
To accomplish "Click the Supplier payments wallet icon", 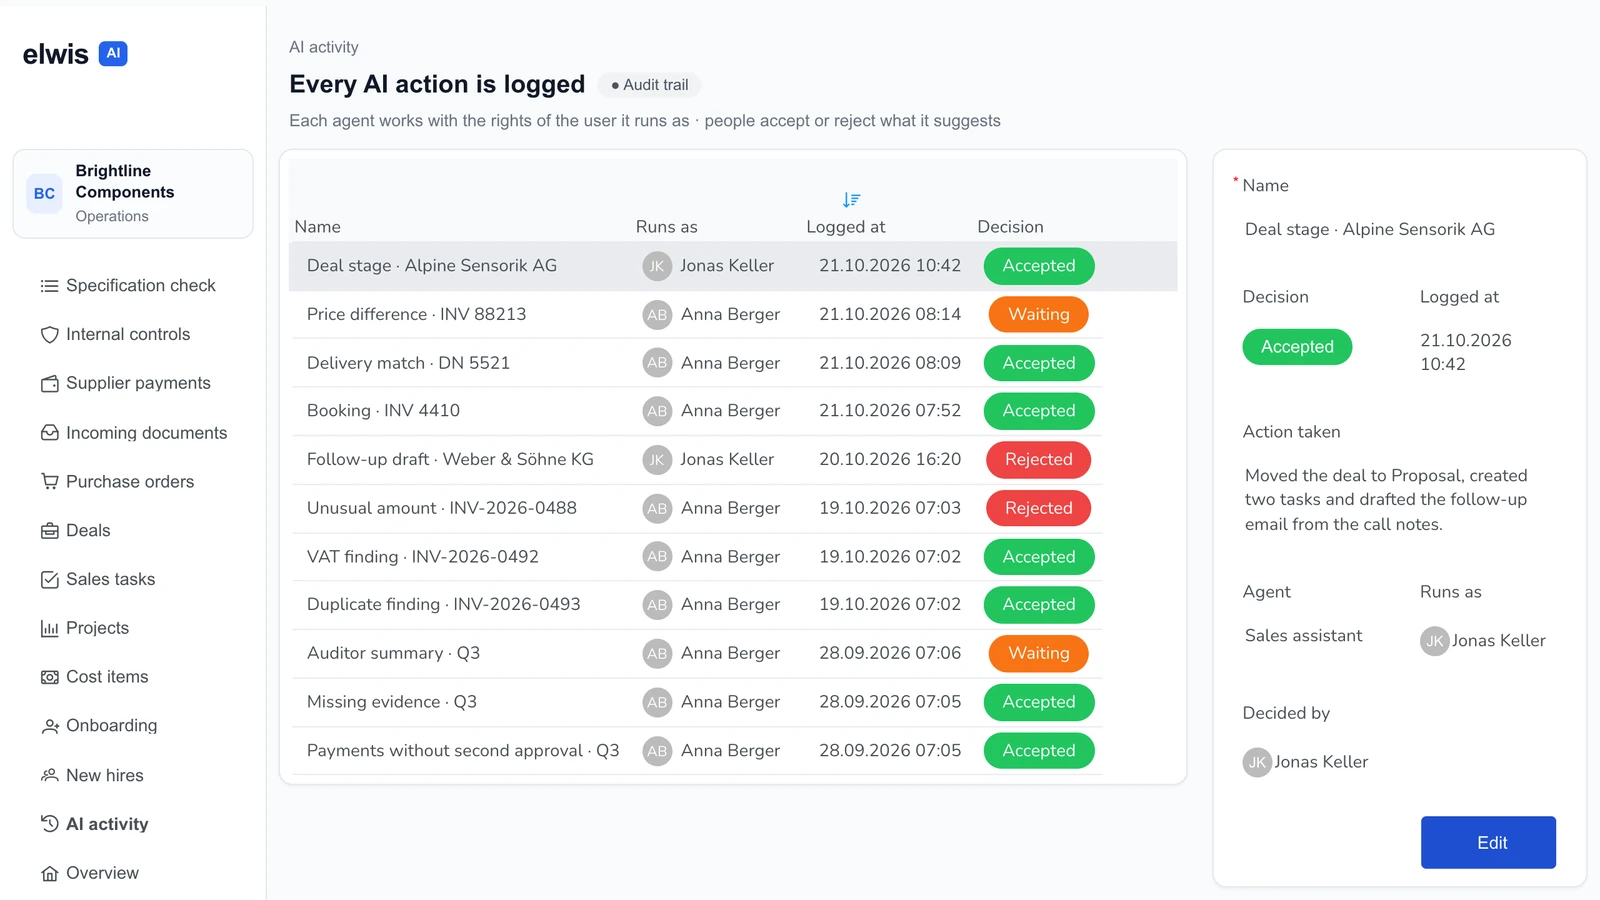I will [49, 384].
